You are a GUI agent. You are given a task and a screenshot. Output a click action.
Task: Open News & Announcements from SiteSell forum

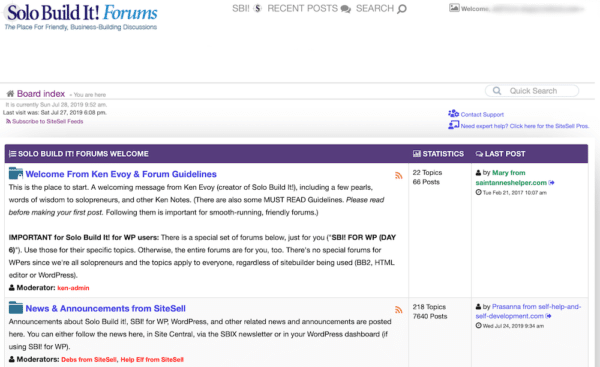click(x=106, y=308)
